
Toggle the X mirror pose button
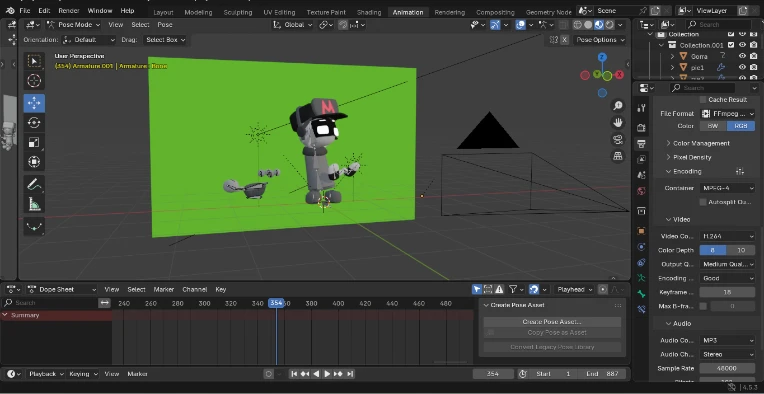click(x=565, y=40)
